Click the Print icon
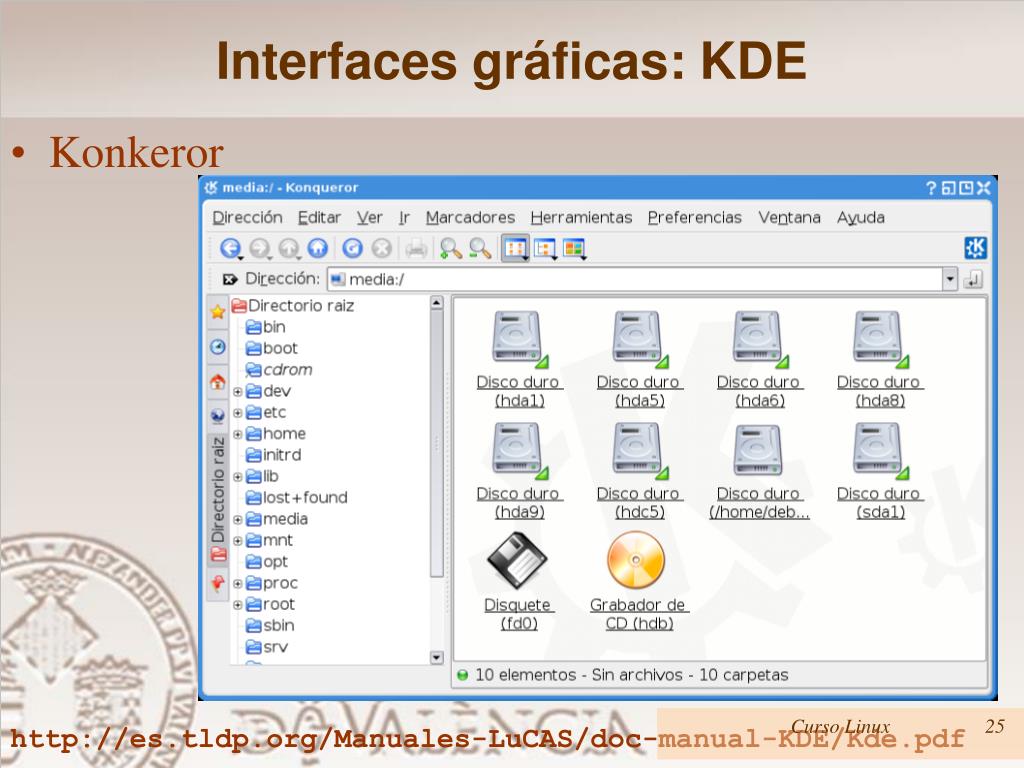 click(x=416, y=248)
